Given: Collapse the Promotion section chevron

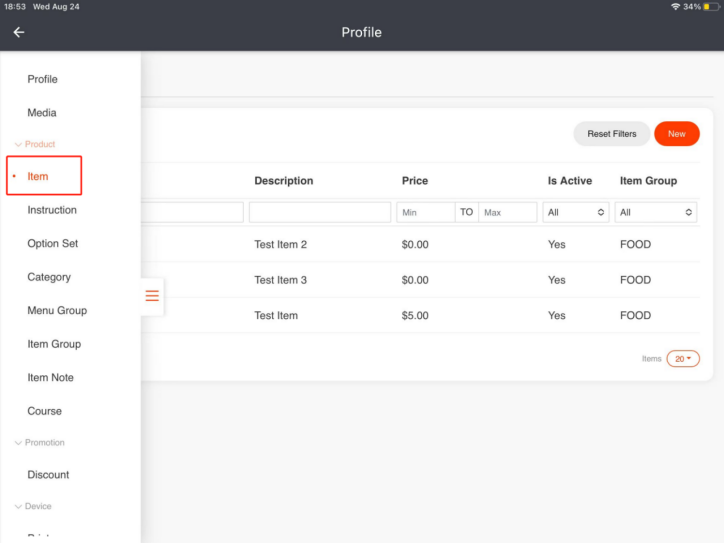Looking at the screenshot, I should click(x=18, y=443).
